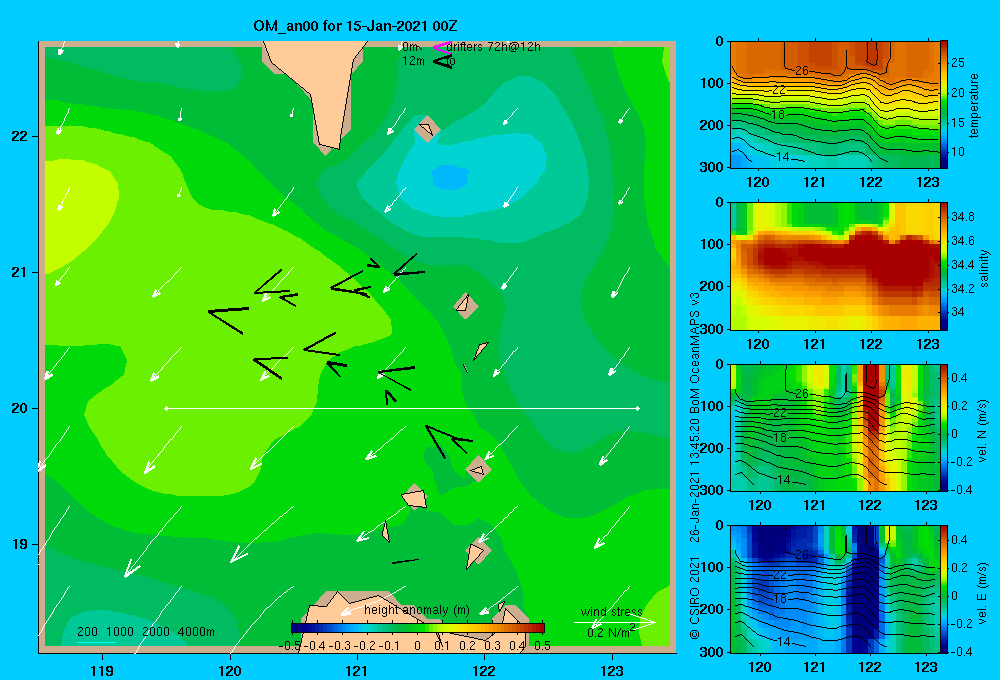1000x680 pixels.
Task: Click longitude "119" on main map axis
Action: click(102, 670)
